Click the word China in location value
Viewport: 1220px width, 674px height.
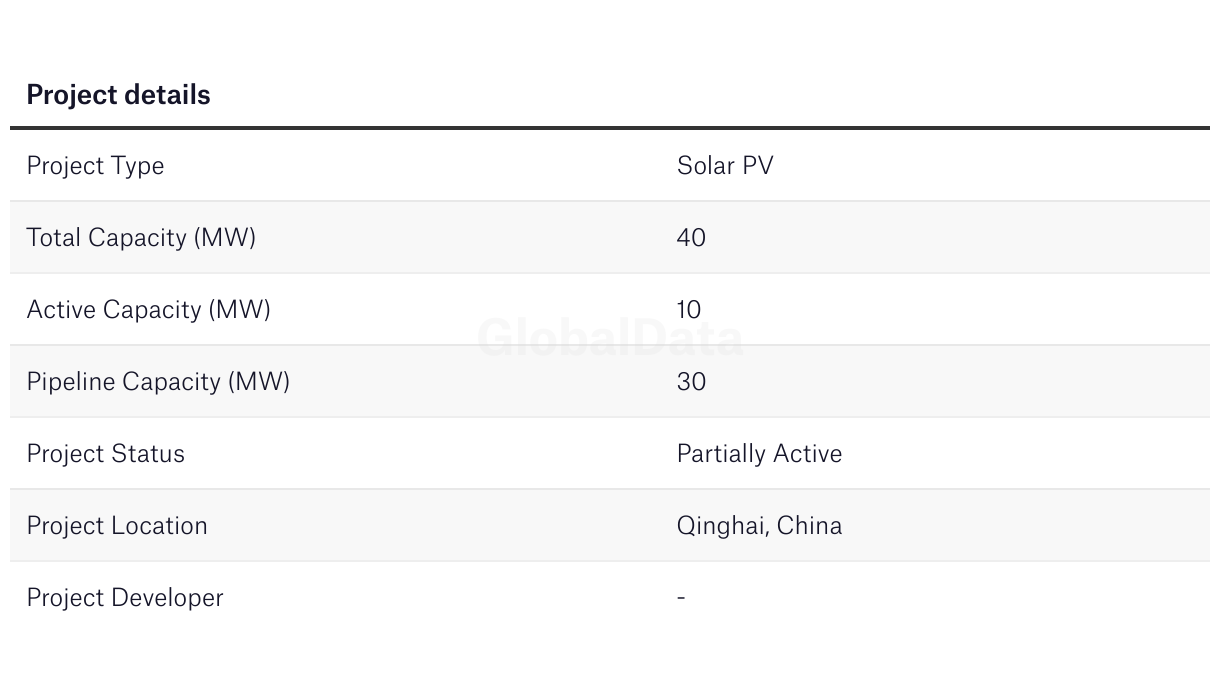(809, 525)
